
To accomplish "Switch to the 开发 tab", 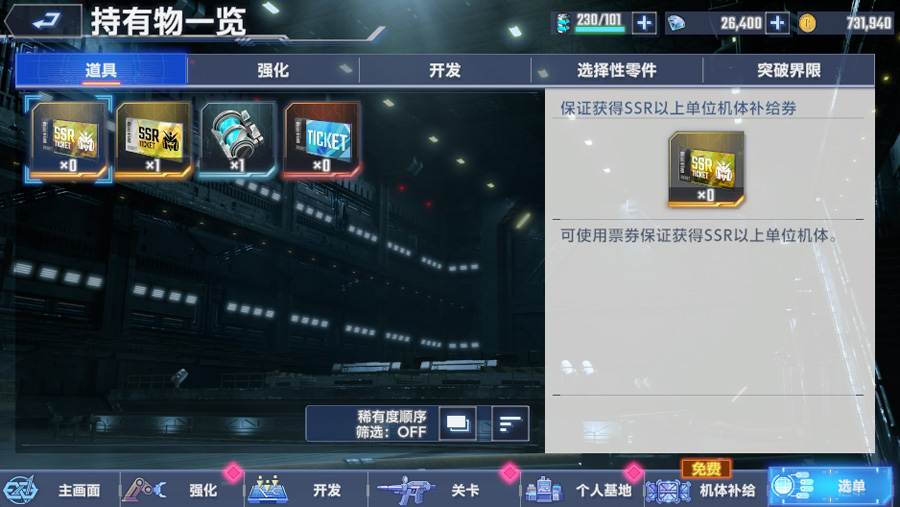I will [445, 71].
